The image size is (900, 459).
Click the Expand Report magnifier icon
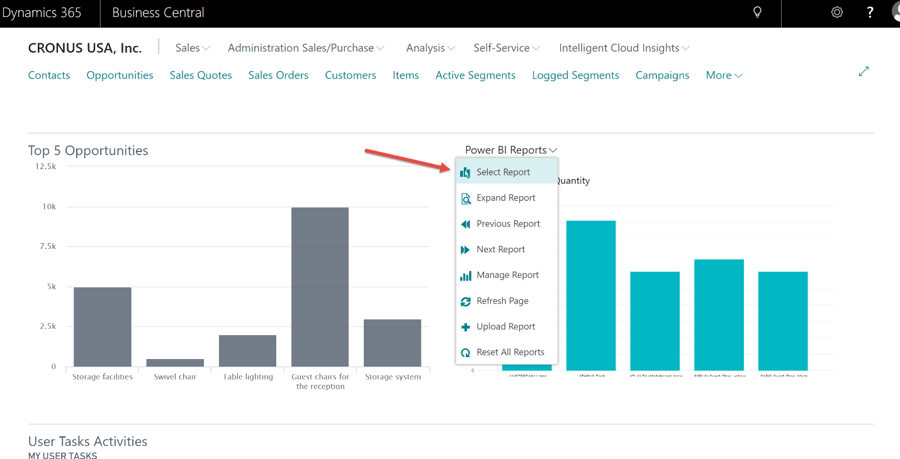(465, 198)
